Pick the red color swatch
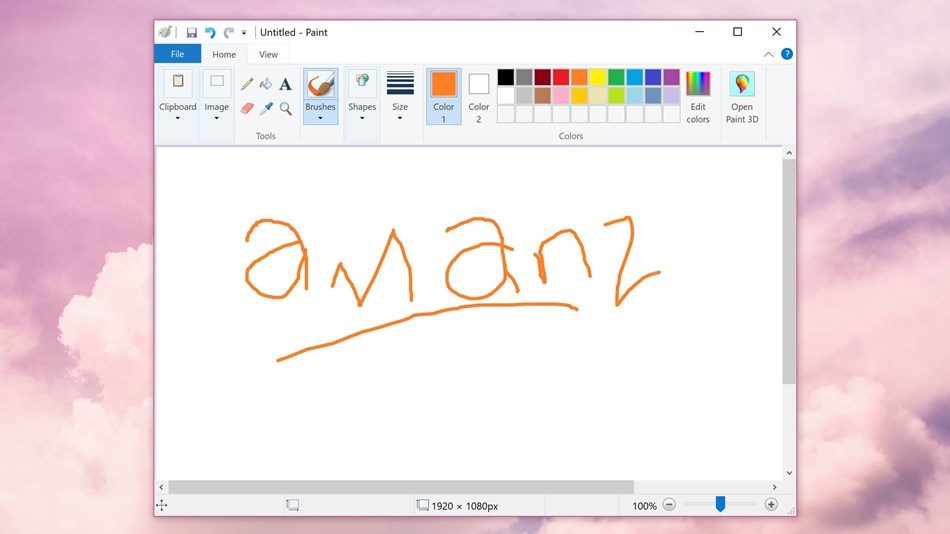 [x=561, y=77]
